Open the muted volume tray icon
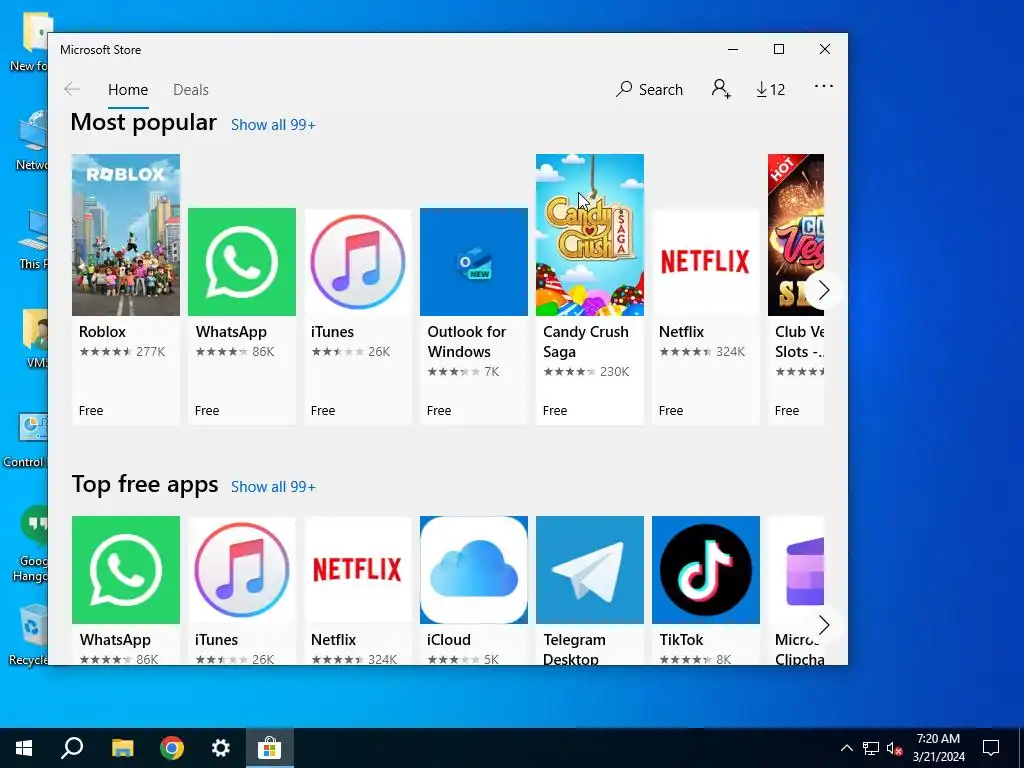The width and height of the screenshot is (1024, 768). coord(894,748)
